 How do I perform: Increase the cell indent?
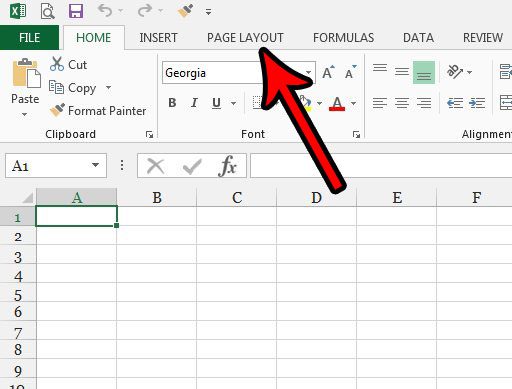477,103
